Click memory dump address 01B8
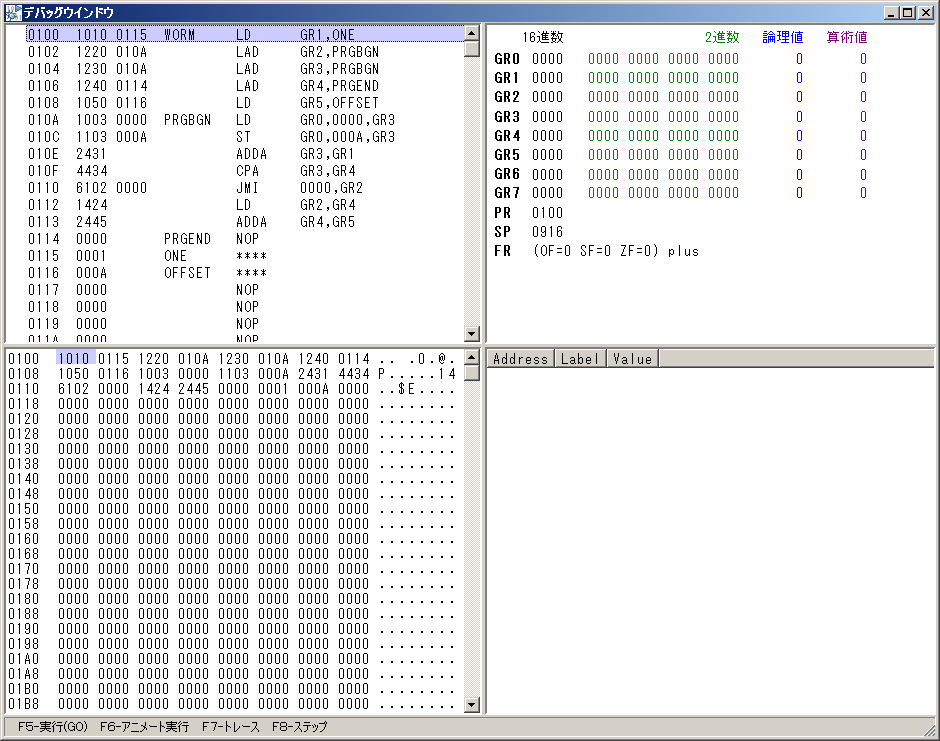This screenshot has height=741, width=940. tap(23, 703)
